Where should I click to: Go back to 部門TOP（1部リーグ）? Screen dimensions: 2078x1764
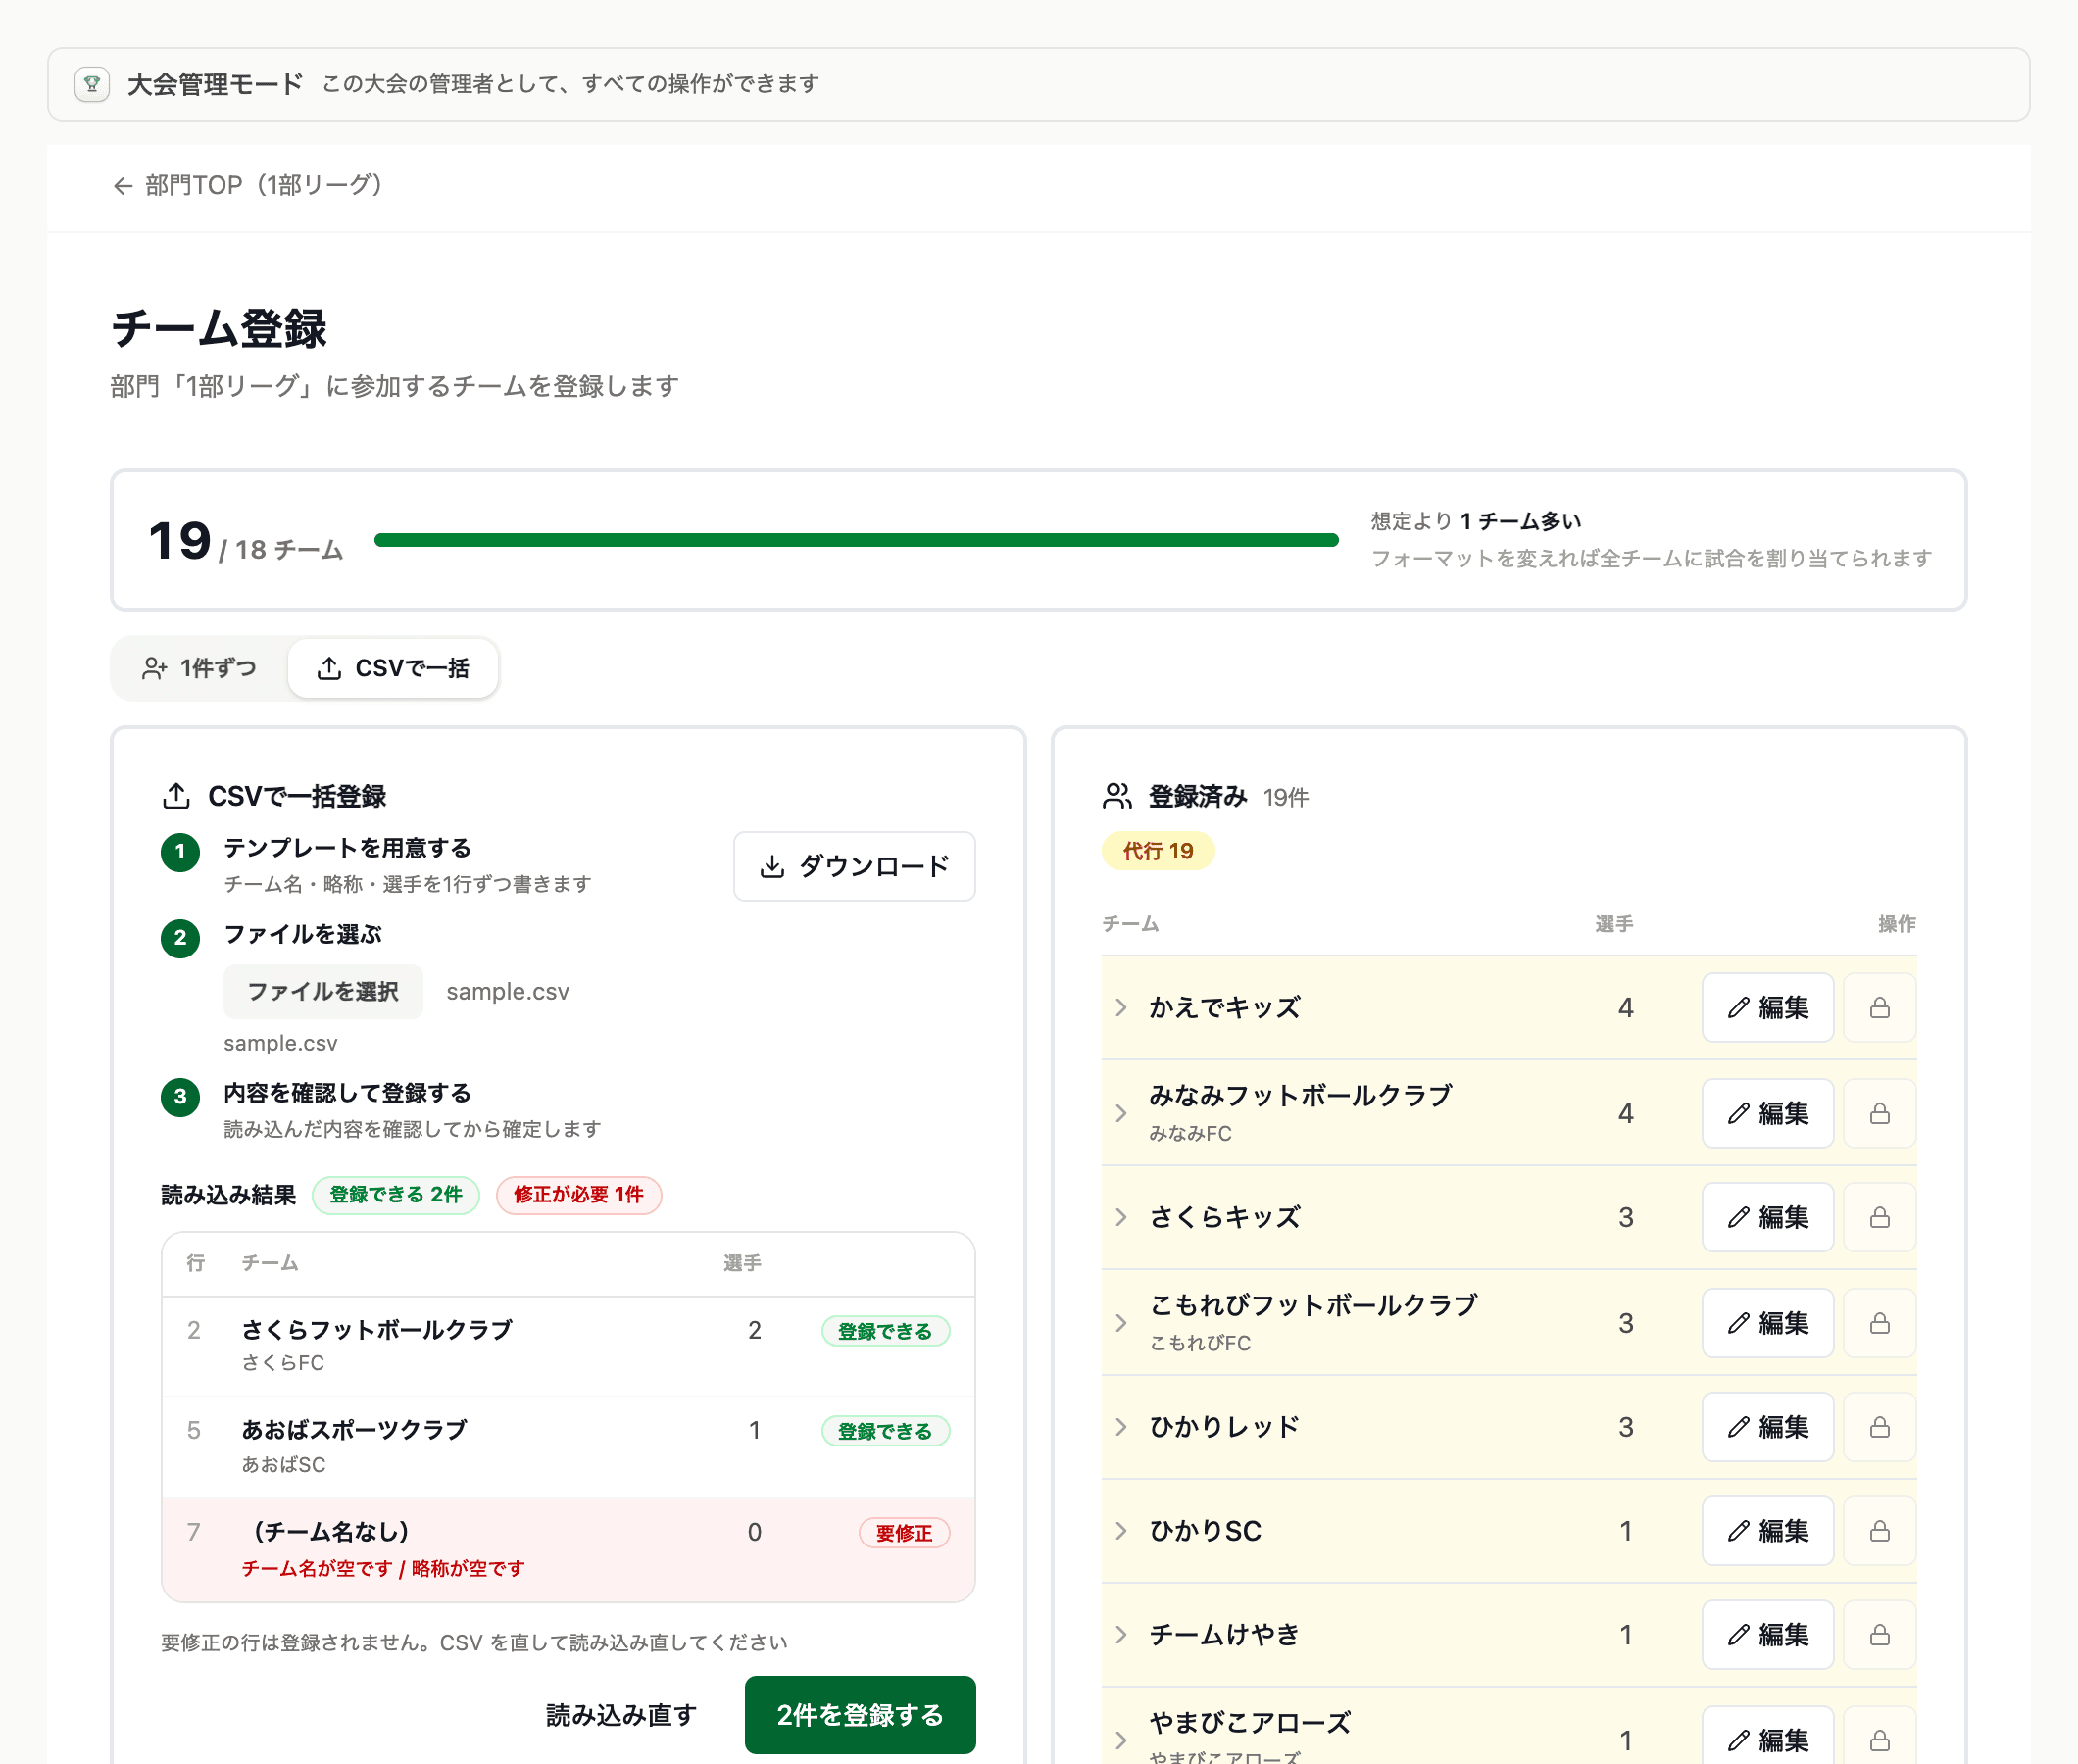[x=248, y=185]
